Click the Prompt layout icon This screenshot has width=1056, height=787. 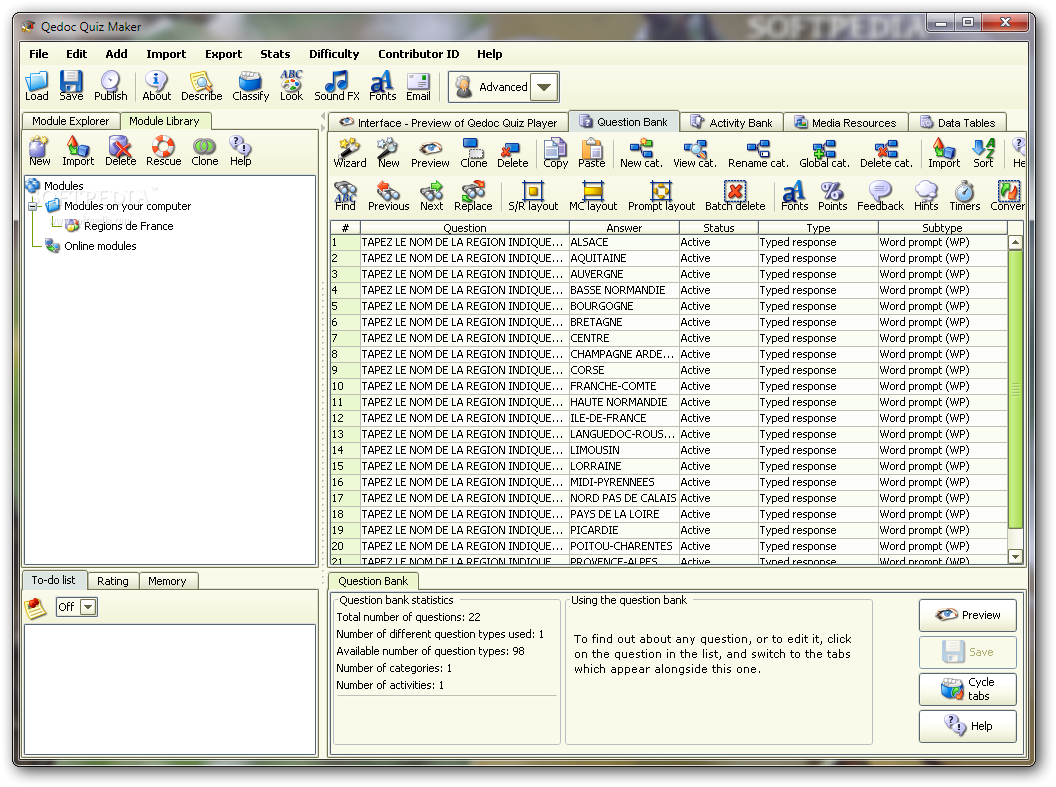point(661,196)
